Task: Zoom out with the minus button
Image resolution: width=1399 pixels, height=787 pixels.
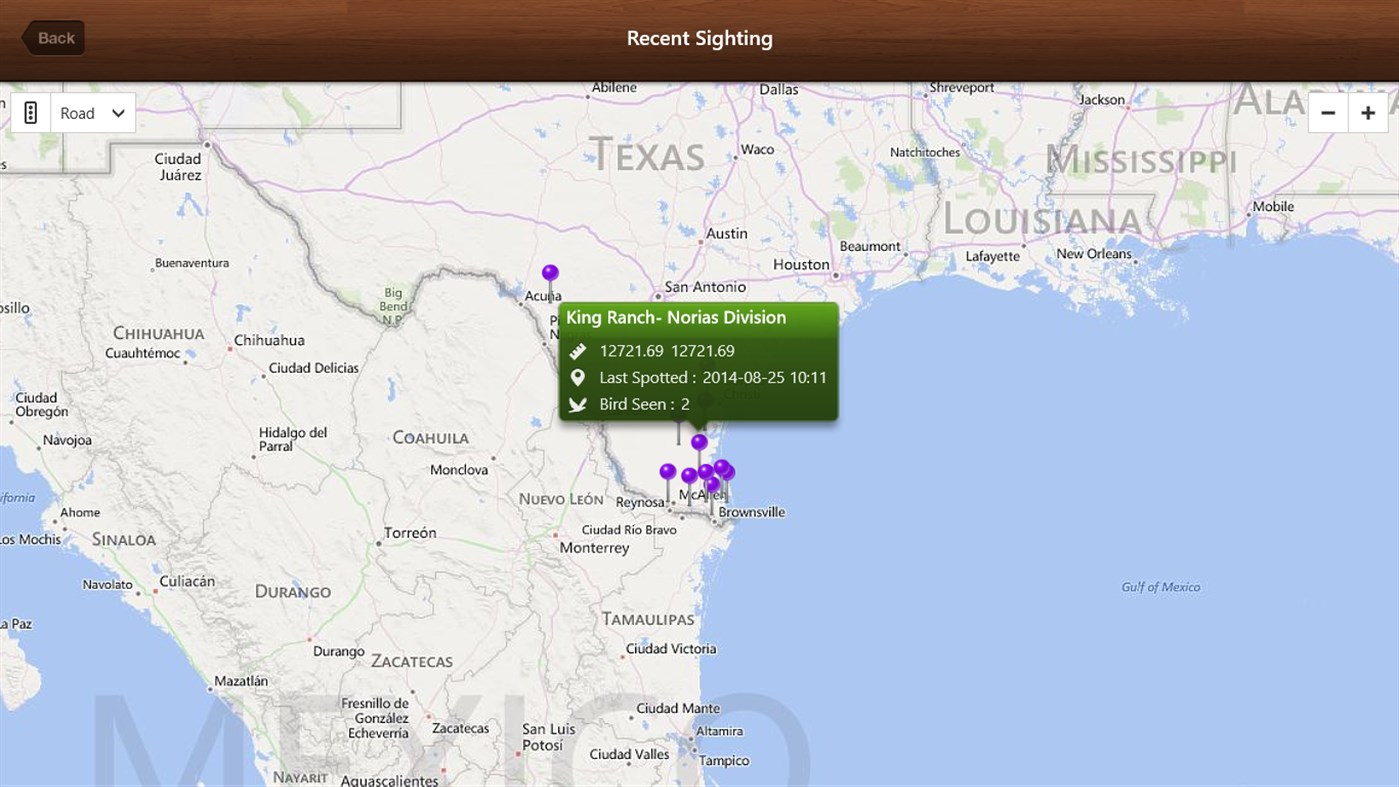Action: tap(1328, 113)
